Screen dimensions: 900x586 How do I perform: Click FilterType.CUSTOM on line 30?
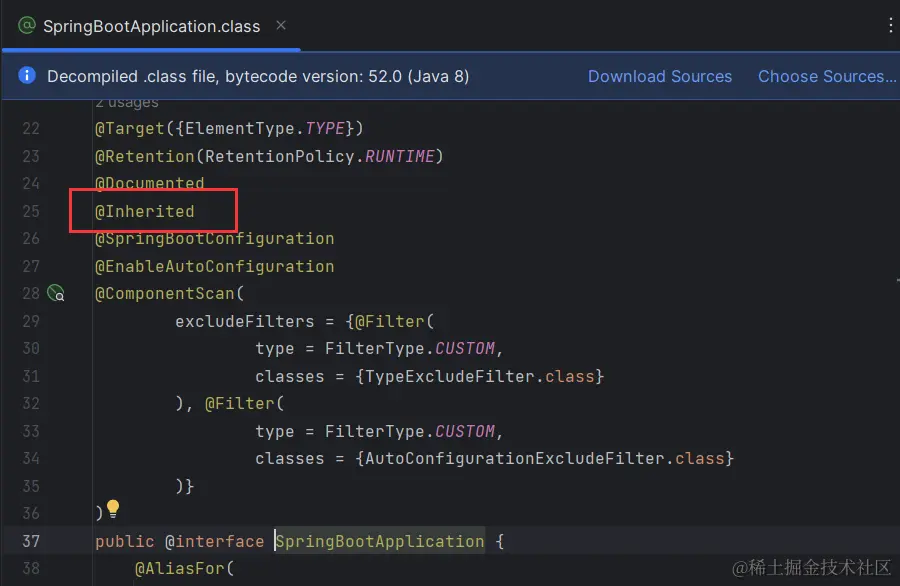410,348
